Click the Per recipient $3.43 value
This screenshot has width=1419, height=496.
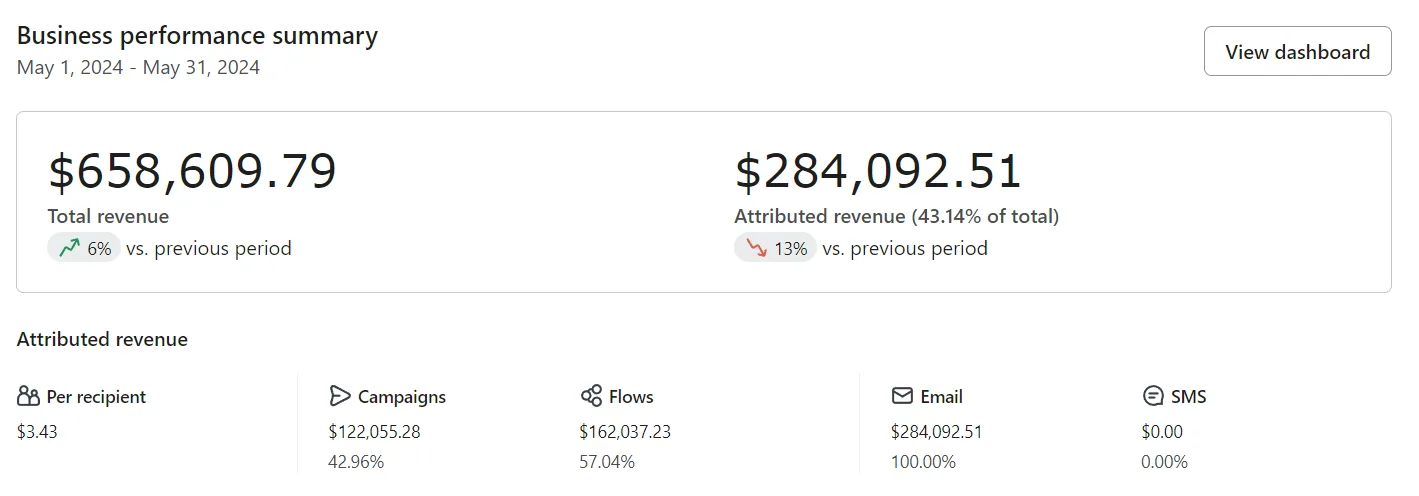click(37, 432)
